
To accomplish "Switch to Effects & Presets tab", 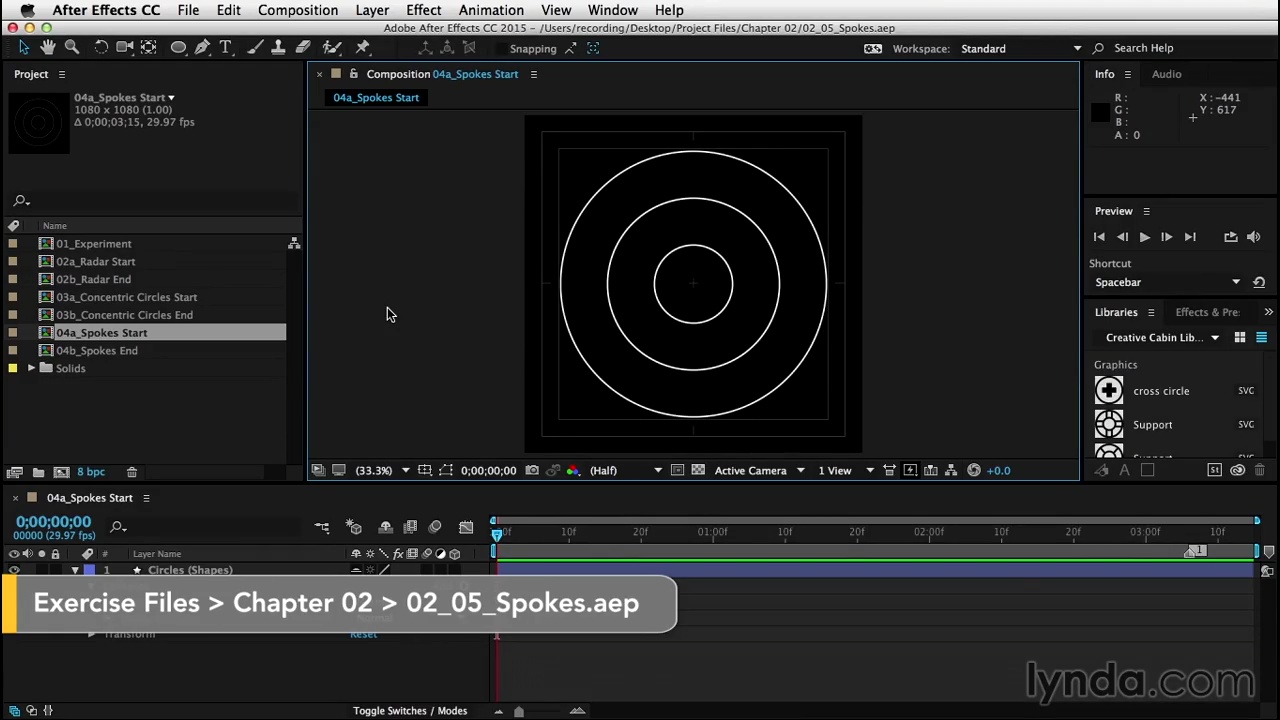I will (1207, 312).
